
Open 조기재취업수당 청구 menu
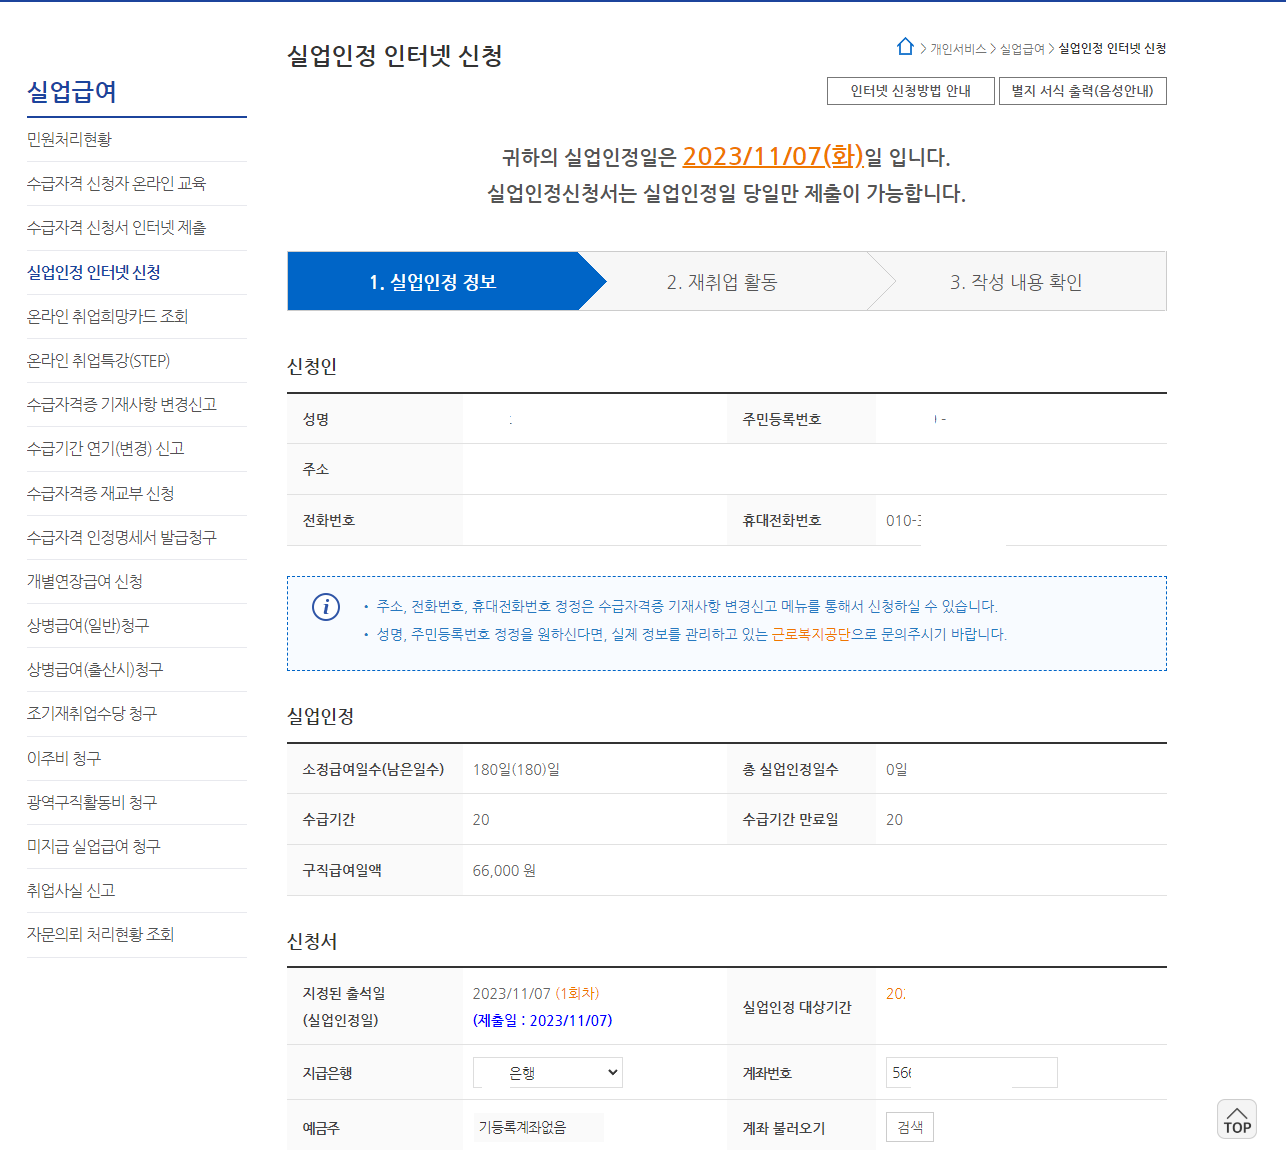pyautogui.click(x=91, y=713)
